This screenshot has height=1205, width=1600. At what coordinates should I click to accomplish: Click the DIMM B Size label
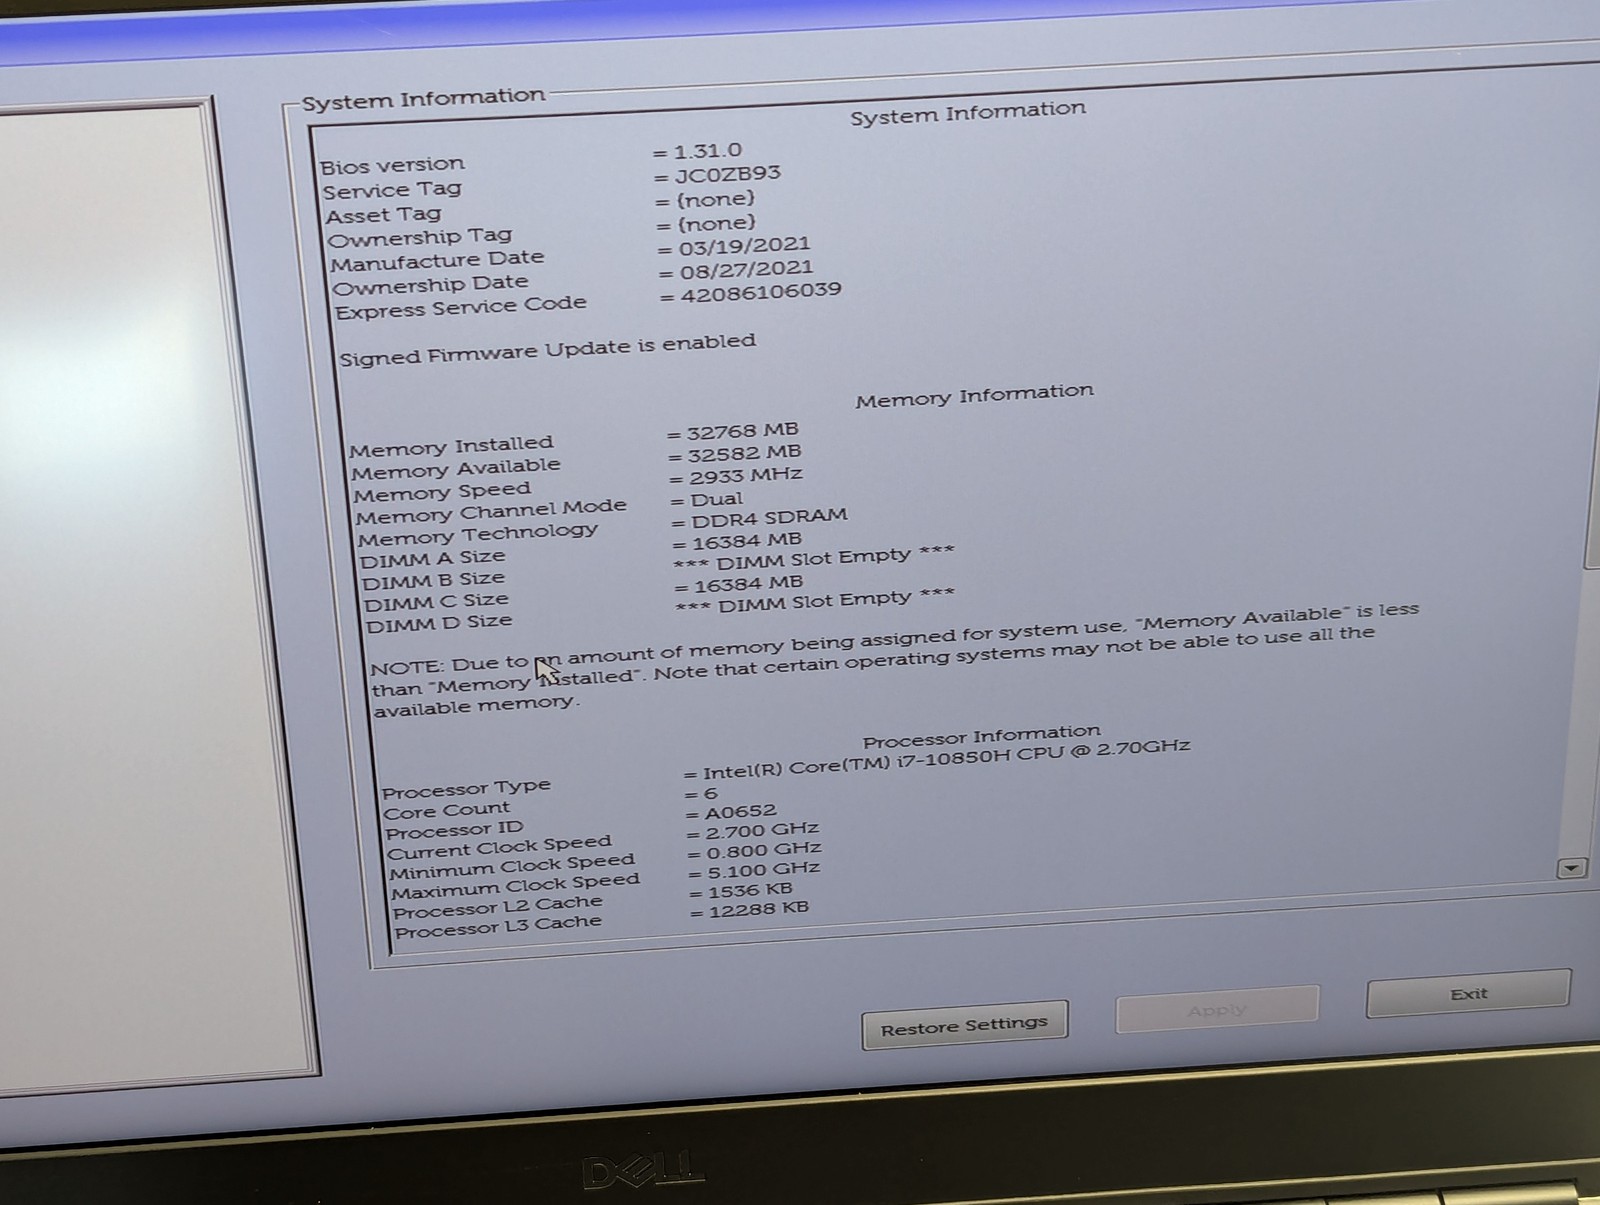433,581
